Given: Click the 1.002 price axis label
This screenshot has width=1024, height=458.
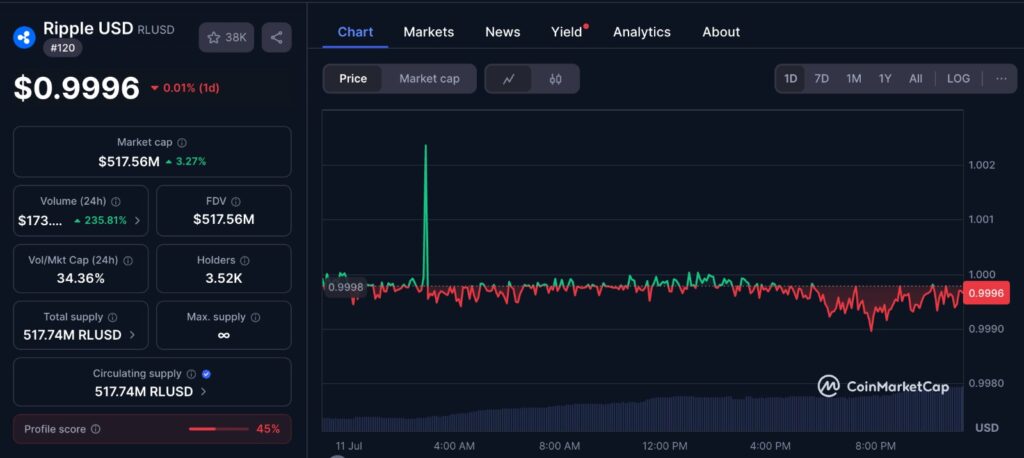Looking at the screenshot, I should tap(982, 165).
